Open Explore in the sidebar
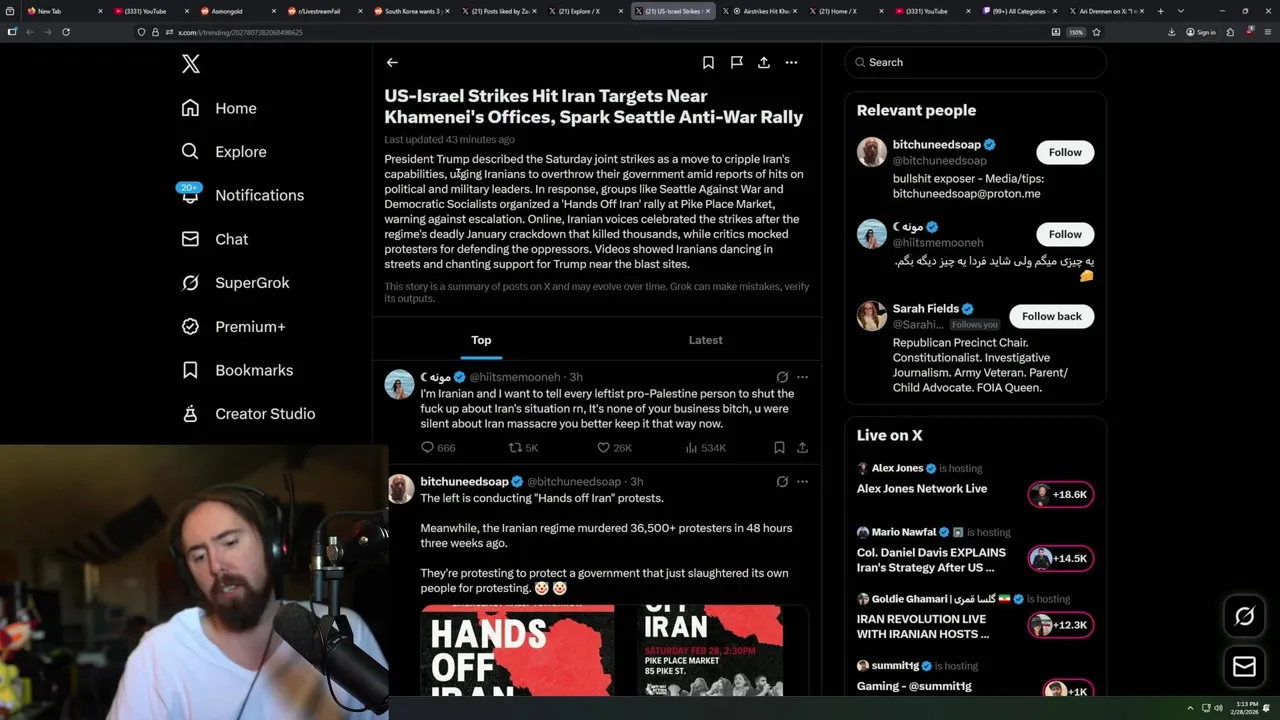This screenshot has height=720, width=1280. [224, 152]
